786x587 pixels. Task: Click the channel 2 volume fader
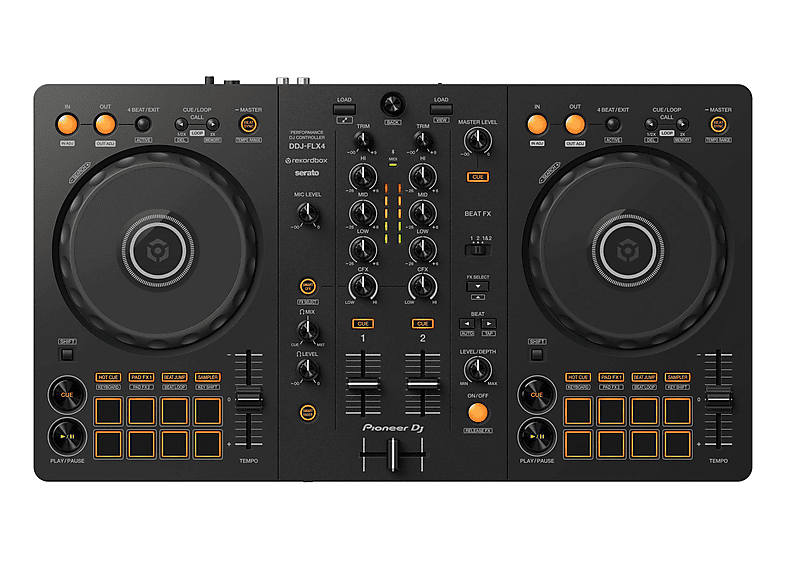(423, 384)
